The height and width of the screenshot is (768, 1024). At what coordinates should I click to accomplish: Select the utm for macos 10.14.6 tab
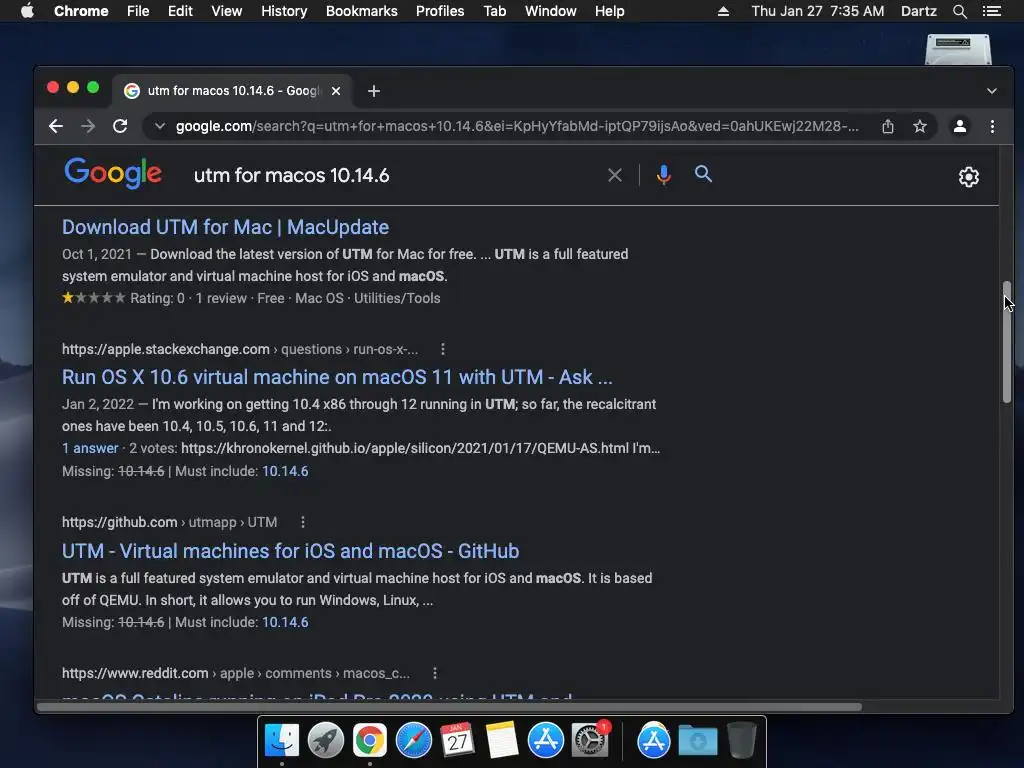point(233,91)
